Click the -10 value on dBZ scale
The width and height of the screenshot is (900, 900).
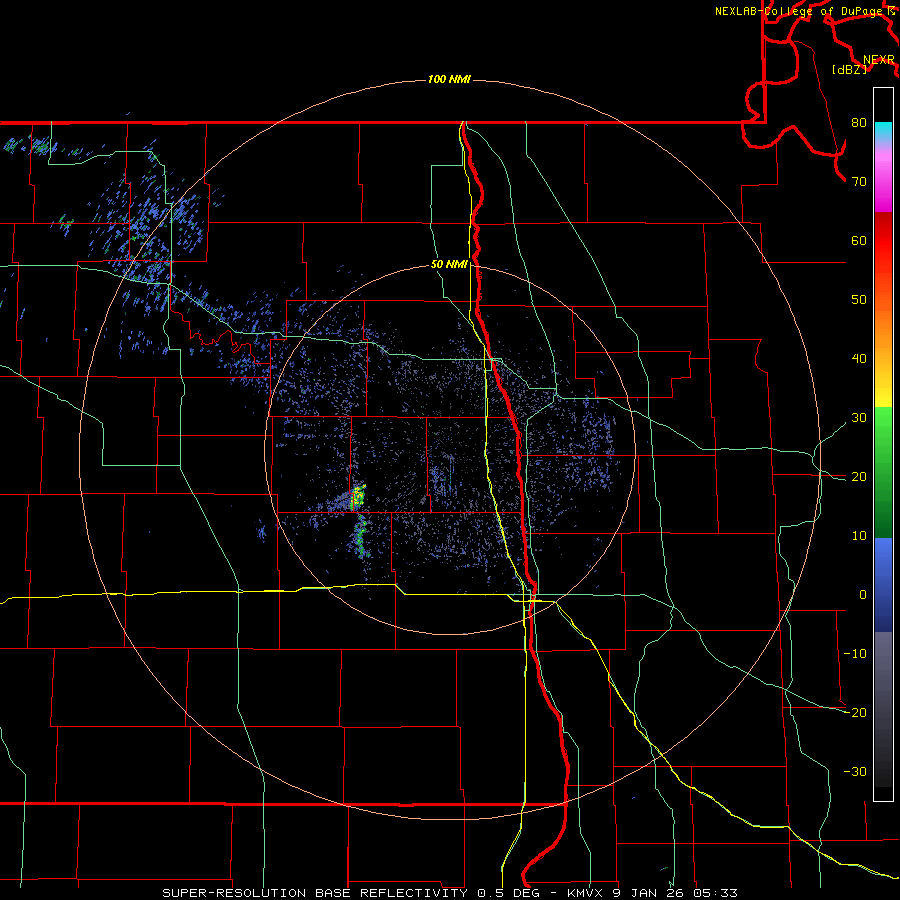[x=855, y=654]
